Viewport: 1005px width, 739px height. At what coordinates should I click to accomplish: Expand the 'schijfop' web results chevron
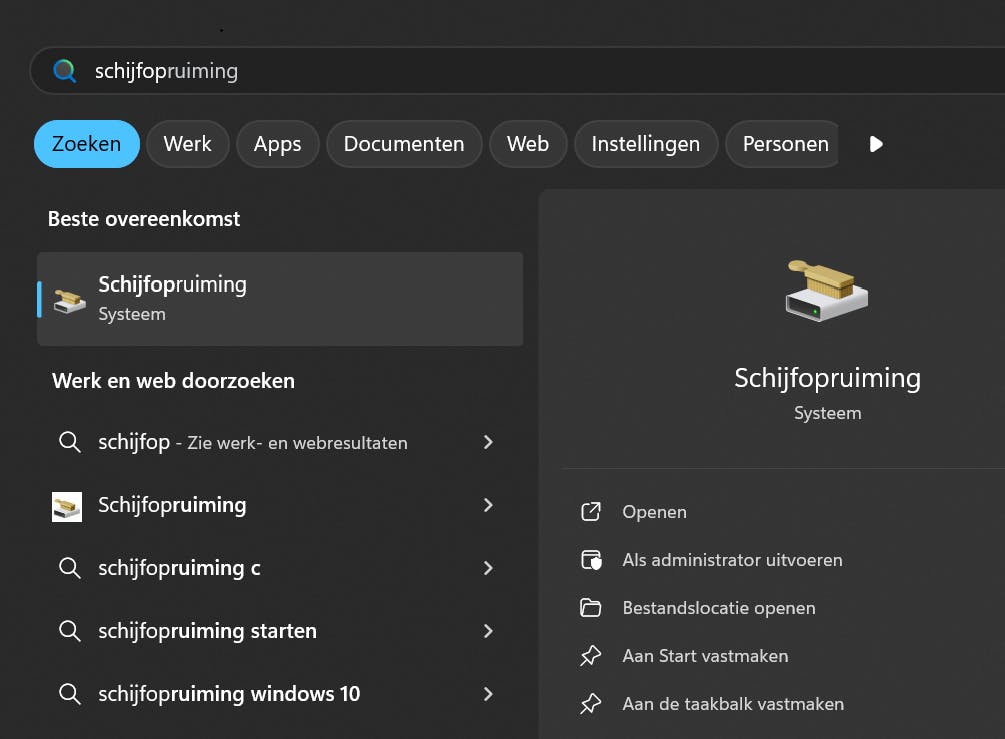[488, 442]
